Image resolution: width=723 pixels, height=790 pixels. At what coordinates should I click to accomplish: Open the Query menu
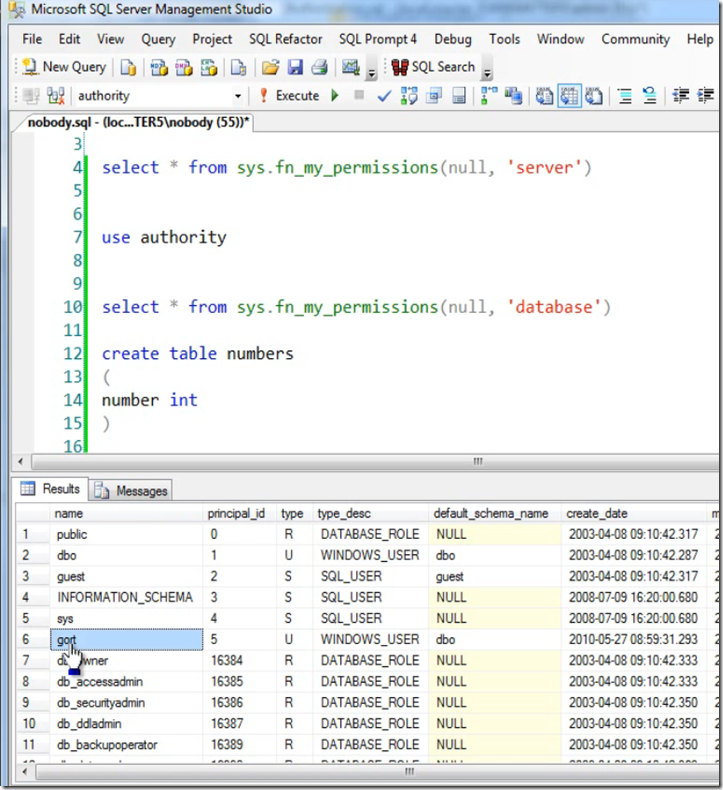(x=158, y=39)
